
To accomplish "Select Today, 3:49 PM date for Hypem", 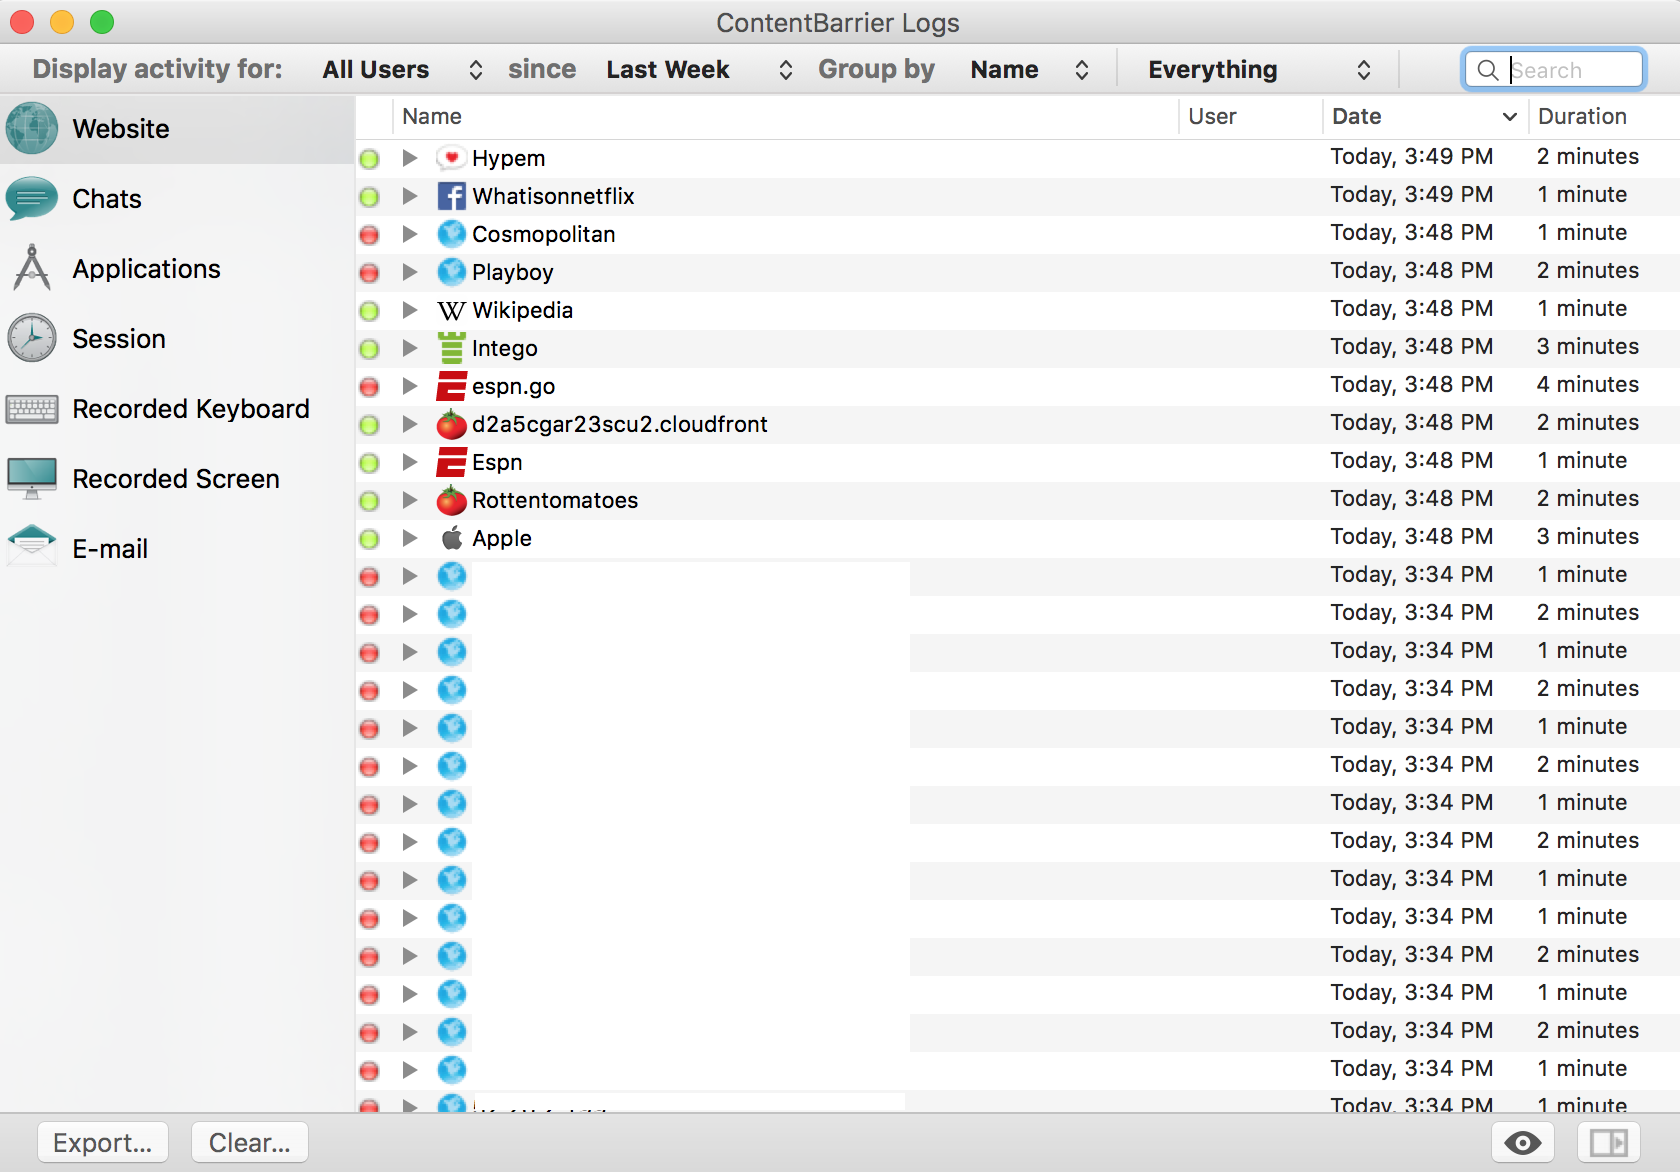I will 1412,157.
